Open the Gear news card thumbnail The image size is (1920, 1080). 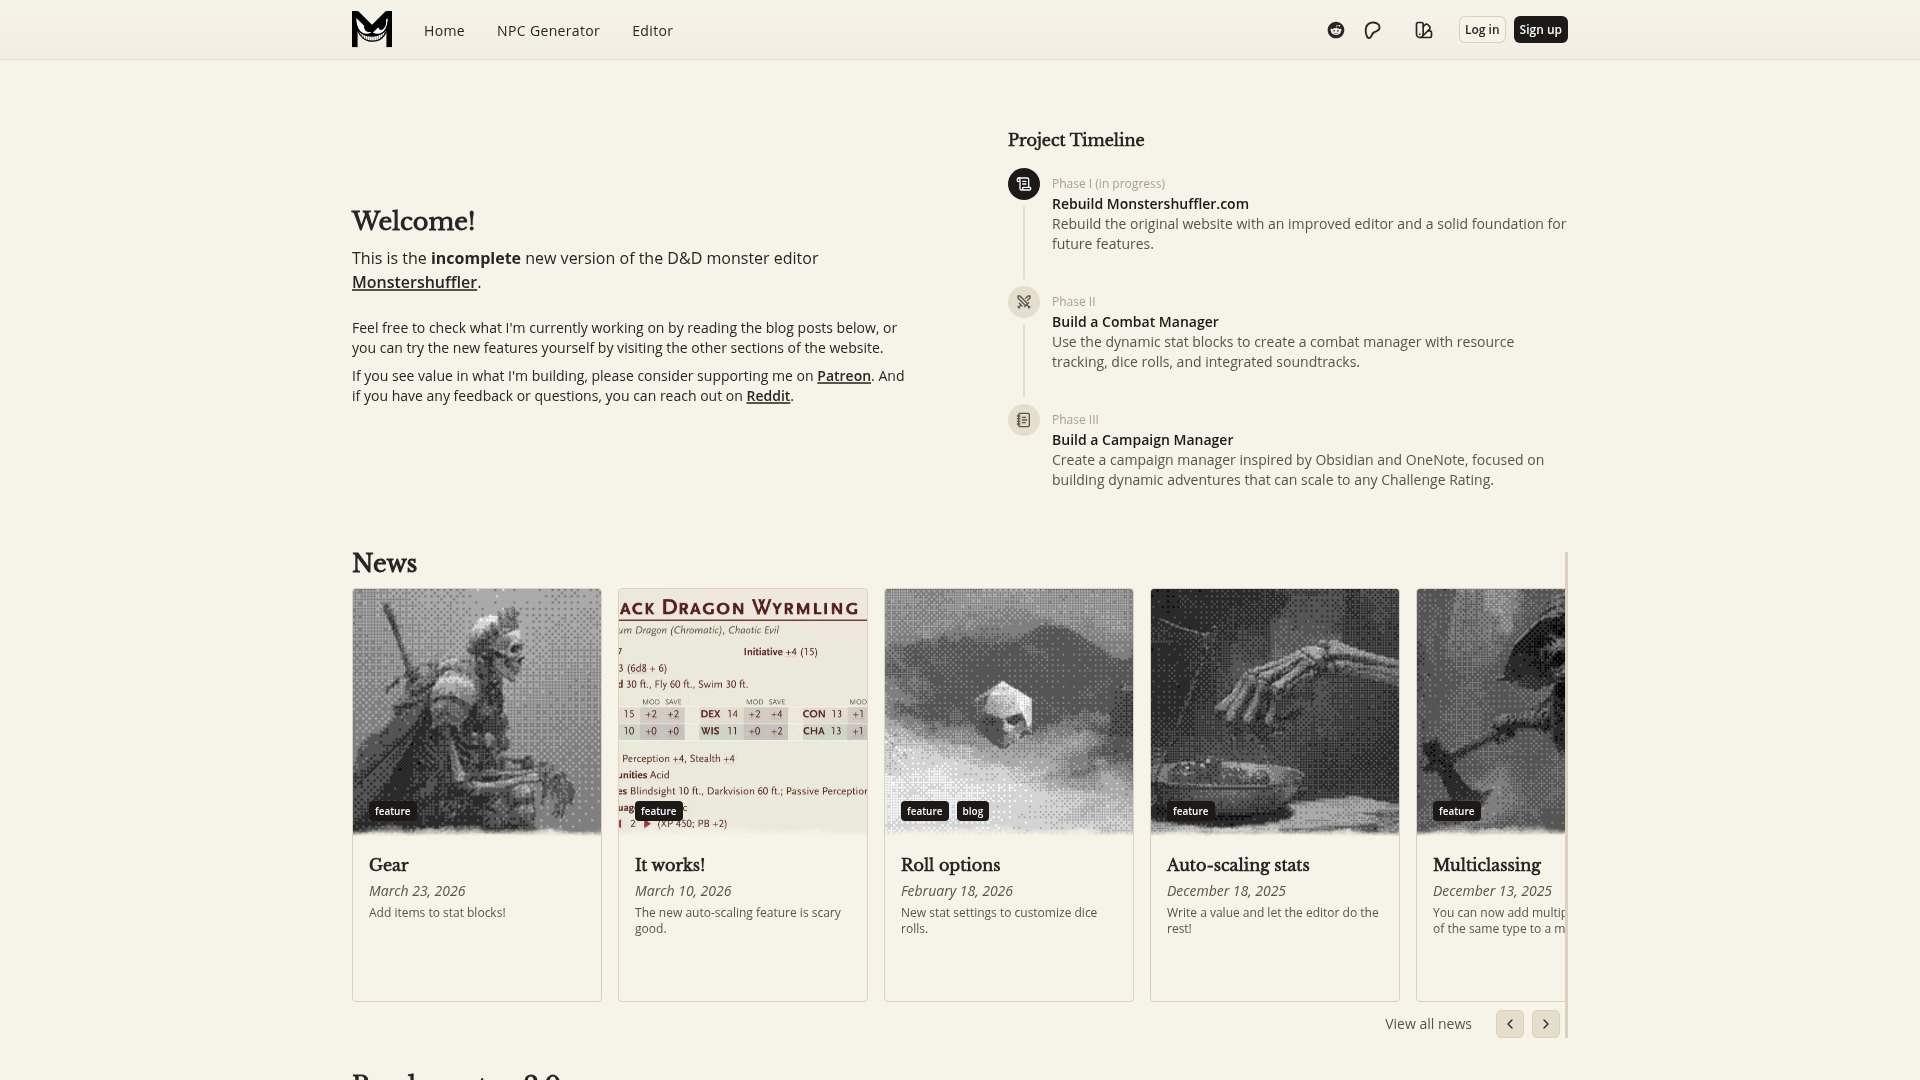[x=477, y=710]
